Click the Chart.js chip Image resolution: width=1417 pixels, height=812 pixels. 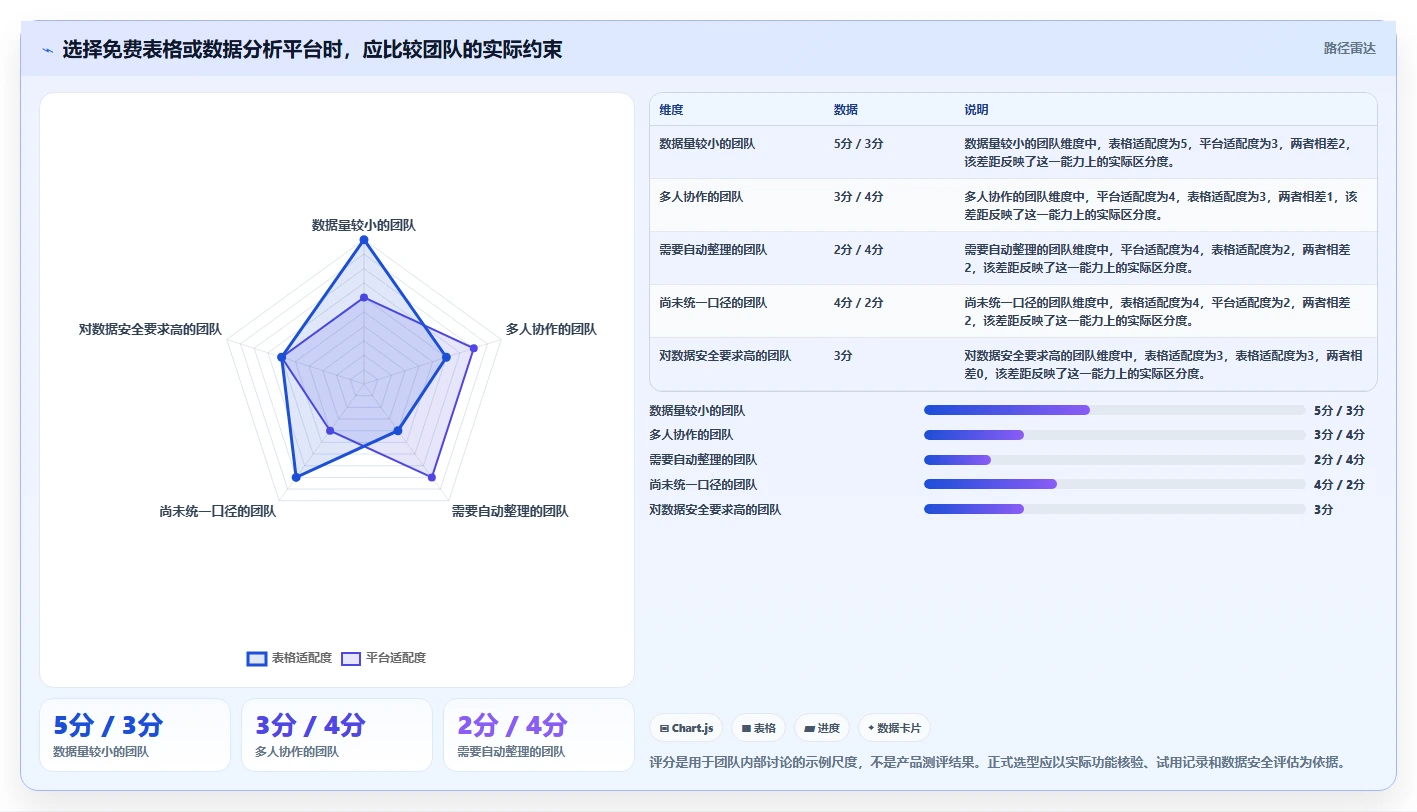[x=686, y=728]
